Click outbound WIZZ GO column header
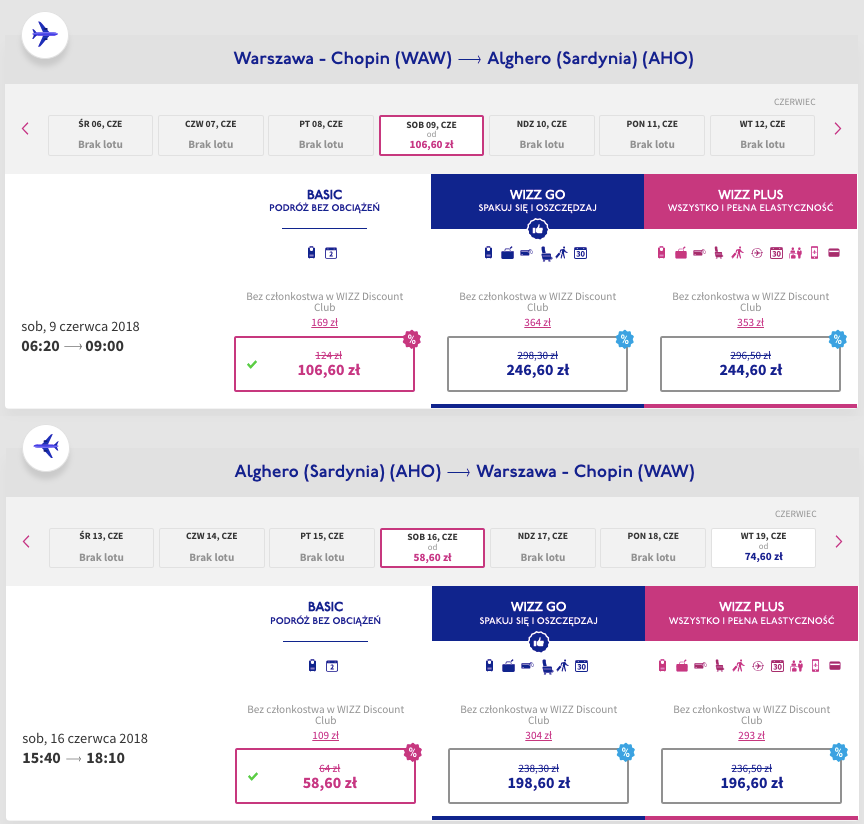The image size is (864, 824). (x=537, y=201)
